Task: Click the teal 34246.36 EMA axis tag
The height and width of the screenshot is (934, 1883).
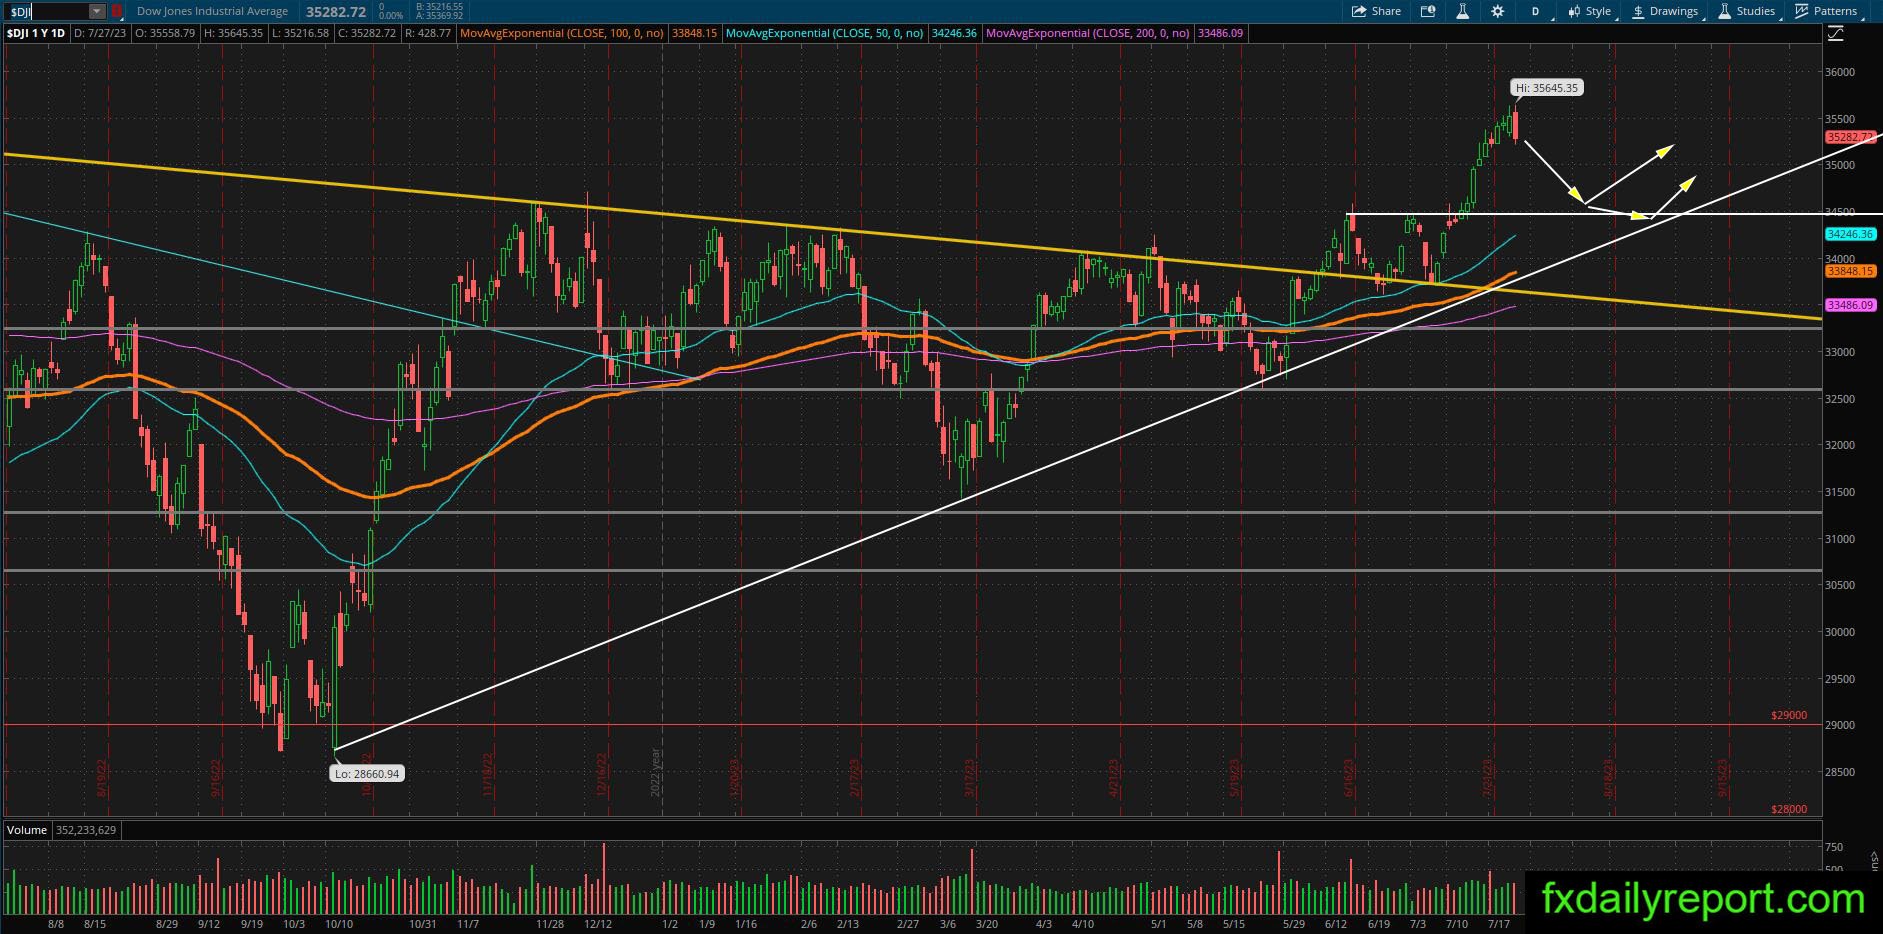Action: (x=1849, y=234)
